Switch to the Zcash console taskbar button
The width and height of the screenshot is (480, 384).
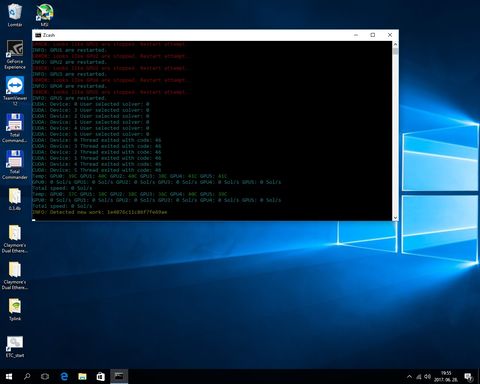[x=119, y=377]
